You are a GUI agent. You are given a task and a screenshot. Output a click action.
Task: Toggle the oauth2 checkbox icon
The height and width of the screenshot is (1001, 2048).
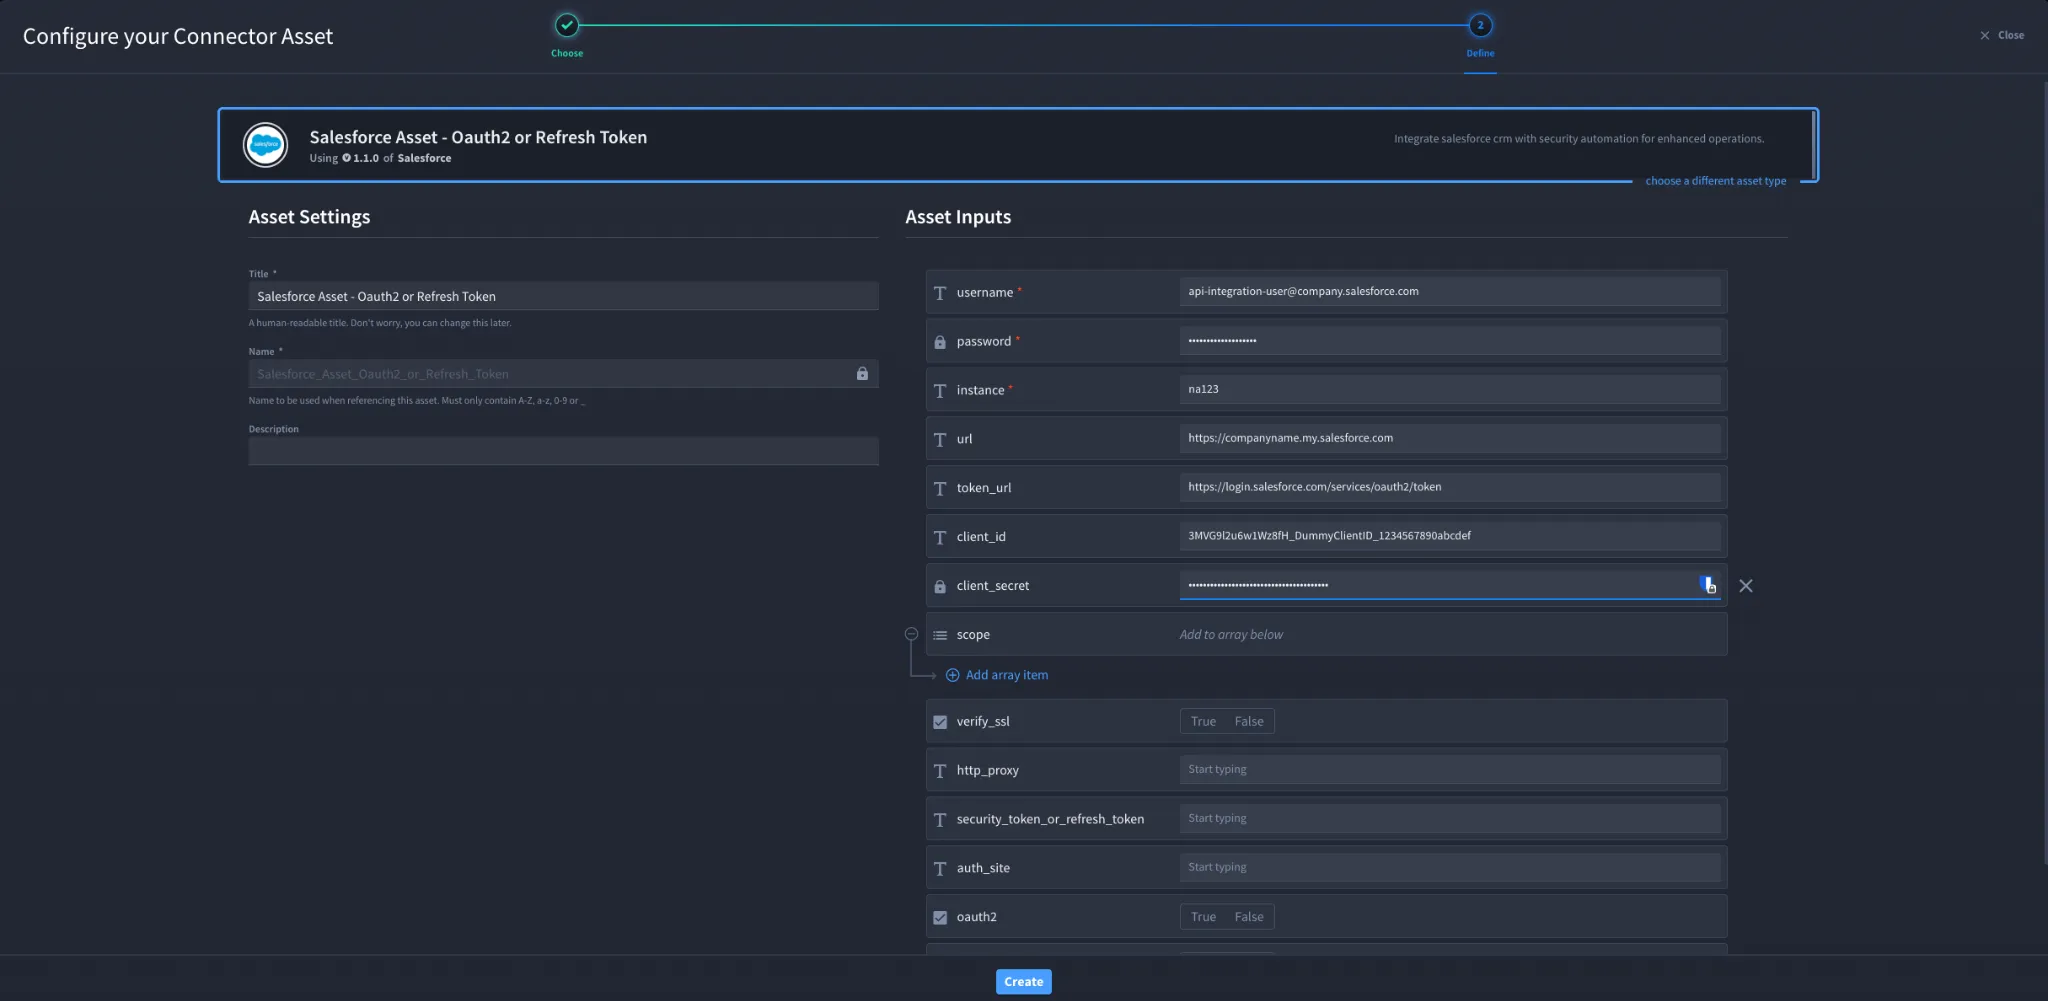click(x=940, y=917)
